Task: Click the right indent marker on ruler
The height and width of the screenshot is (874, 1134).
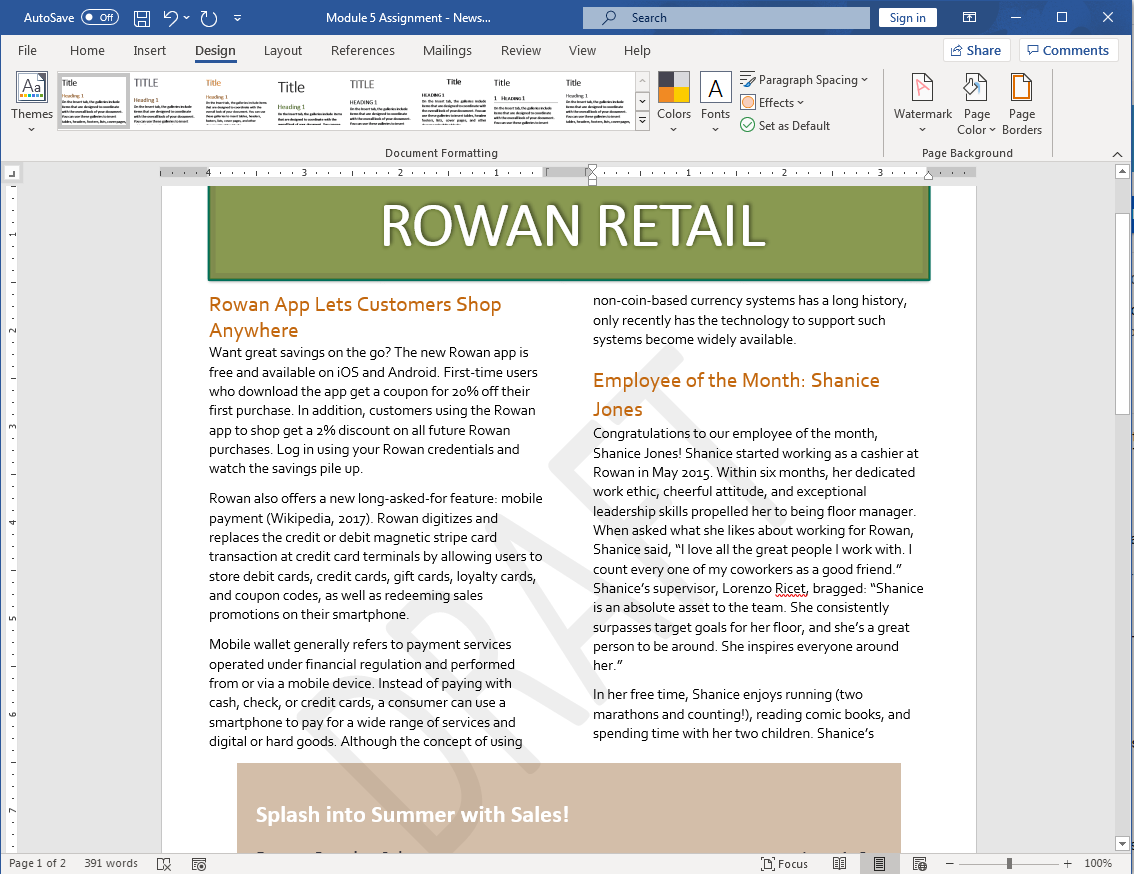Action: click(x=928, y=174)
